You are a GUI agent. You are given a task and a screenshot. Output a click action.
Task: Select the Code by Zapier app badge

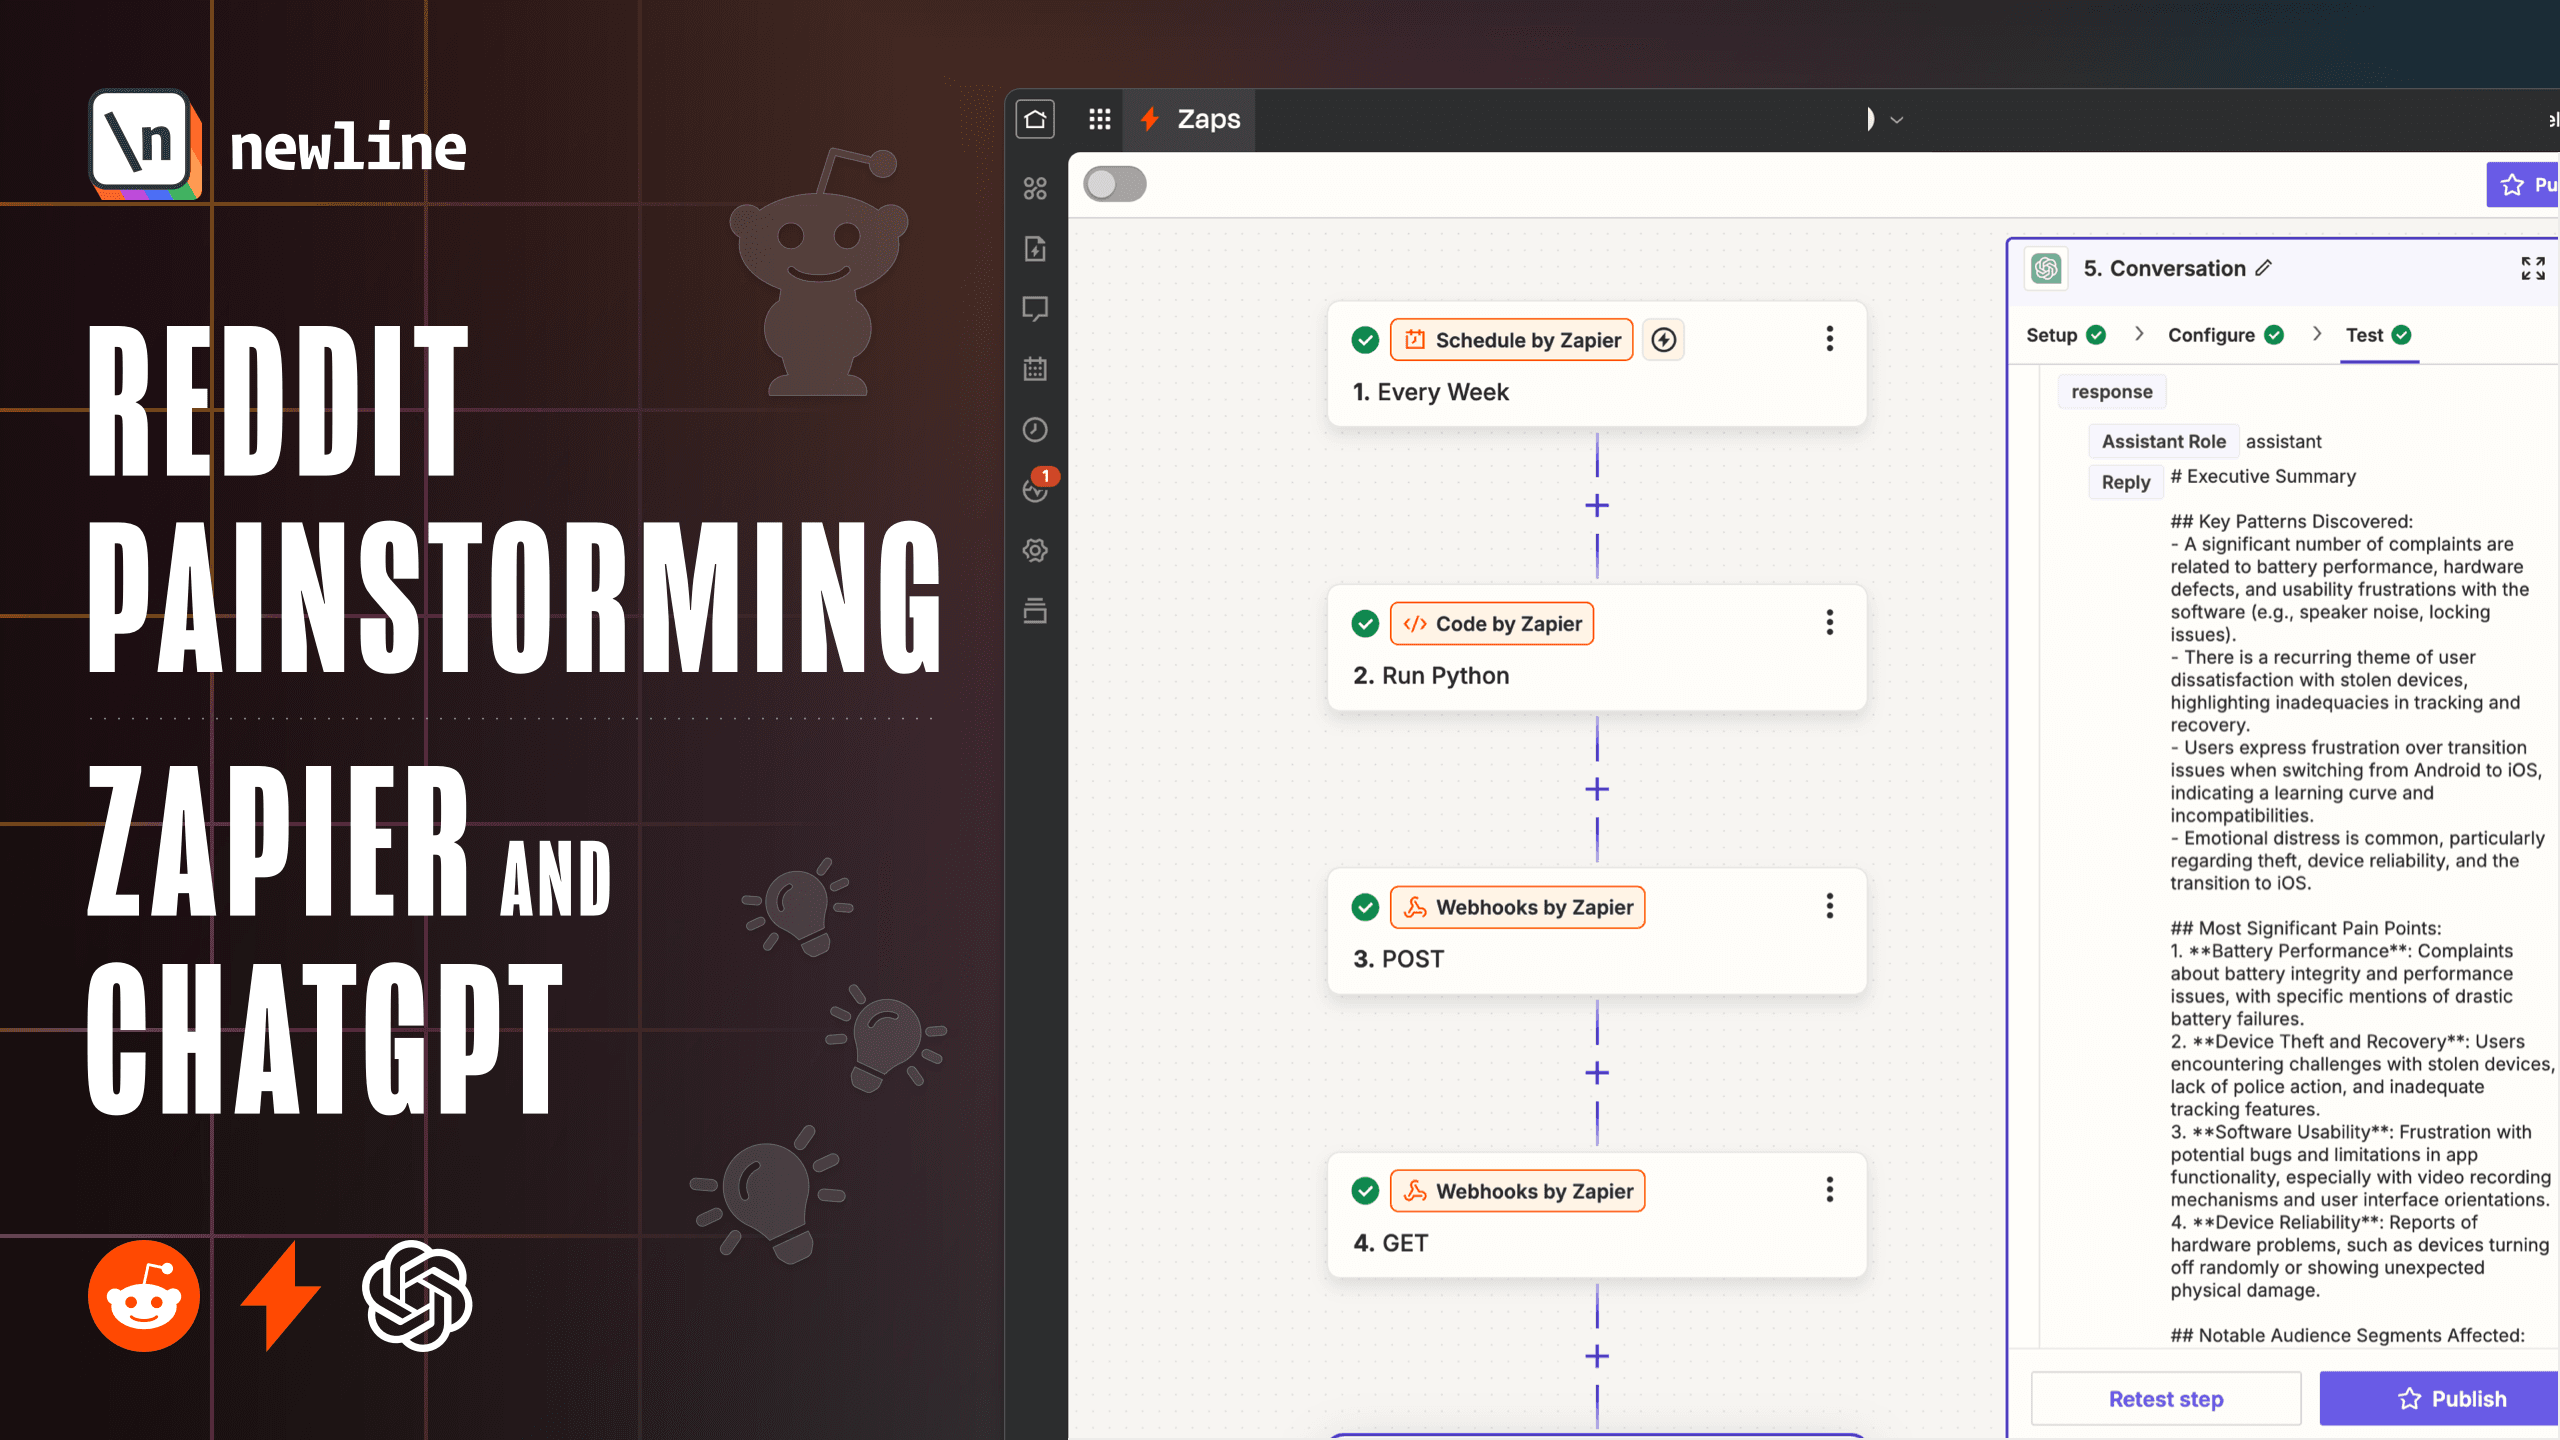coord(1492,624)
